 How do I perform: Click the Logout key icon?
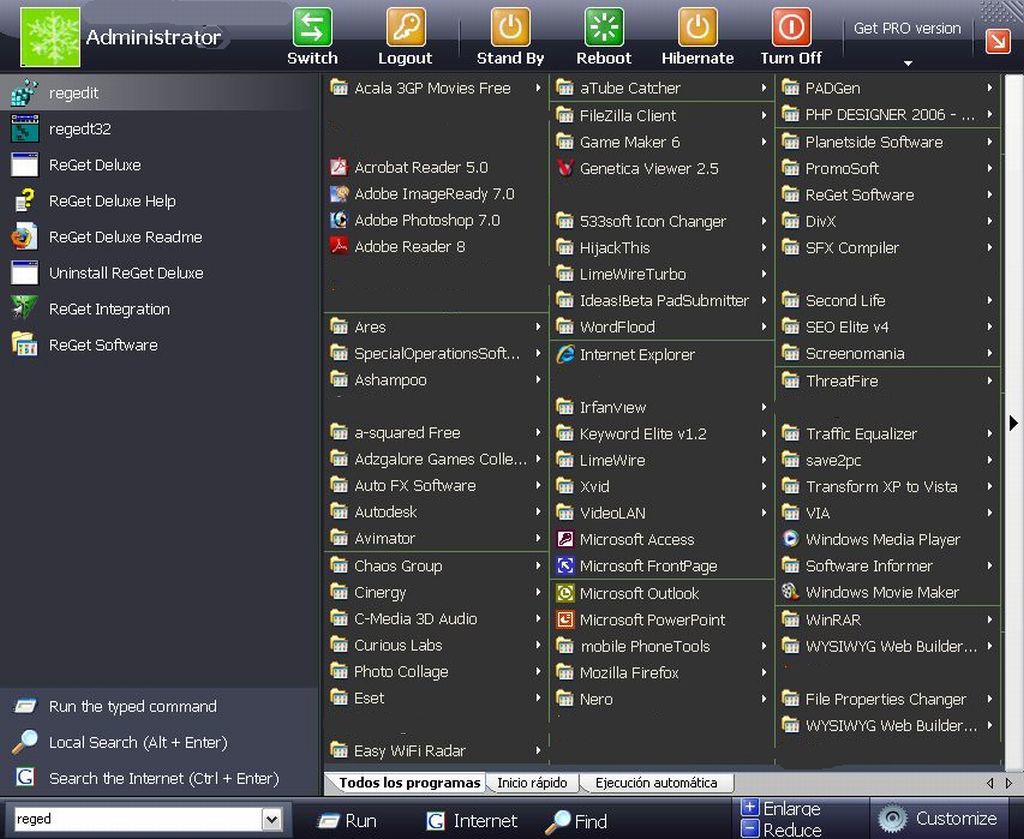pos(406,27)
